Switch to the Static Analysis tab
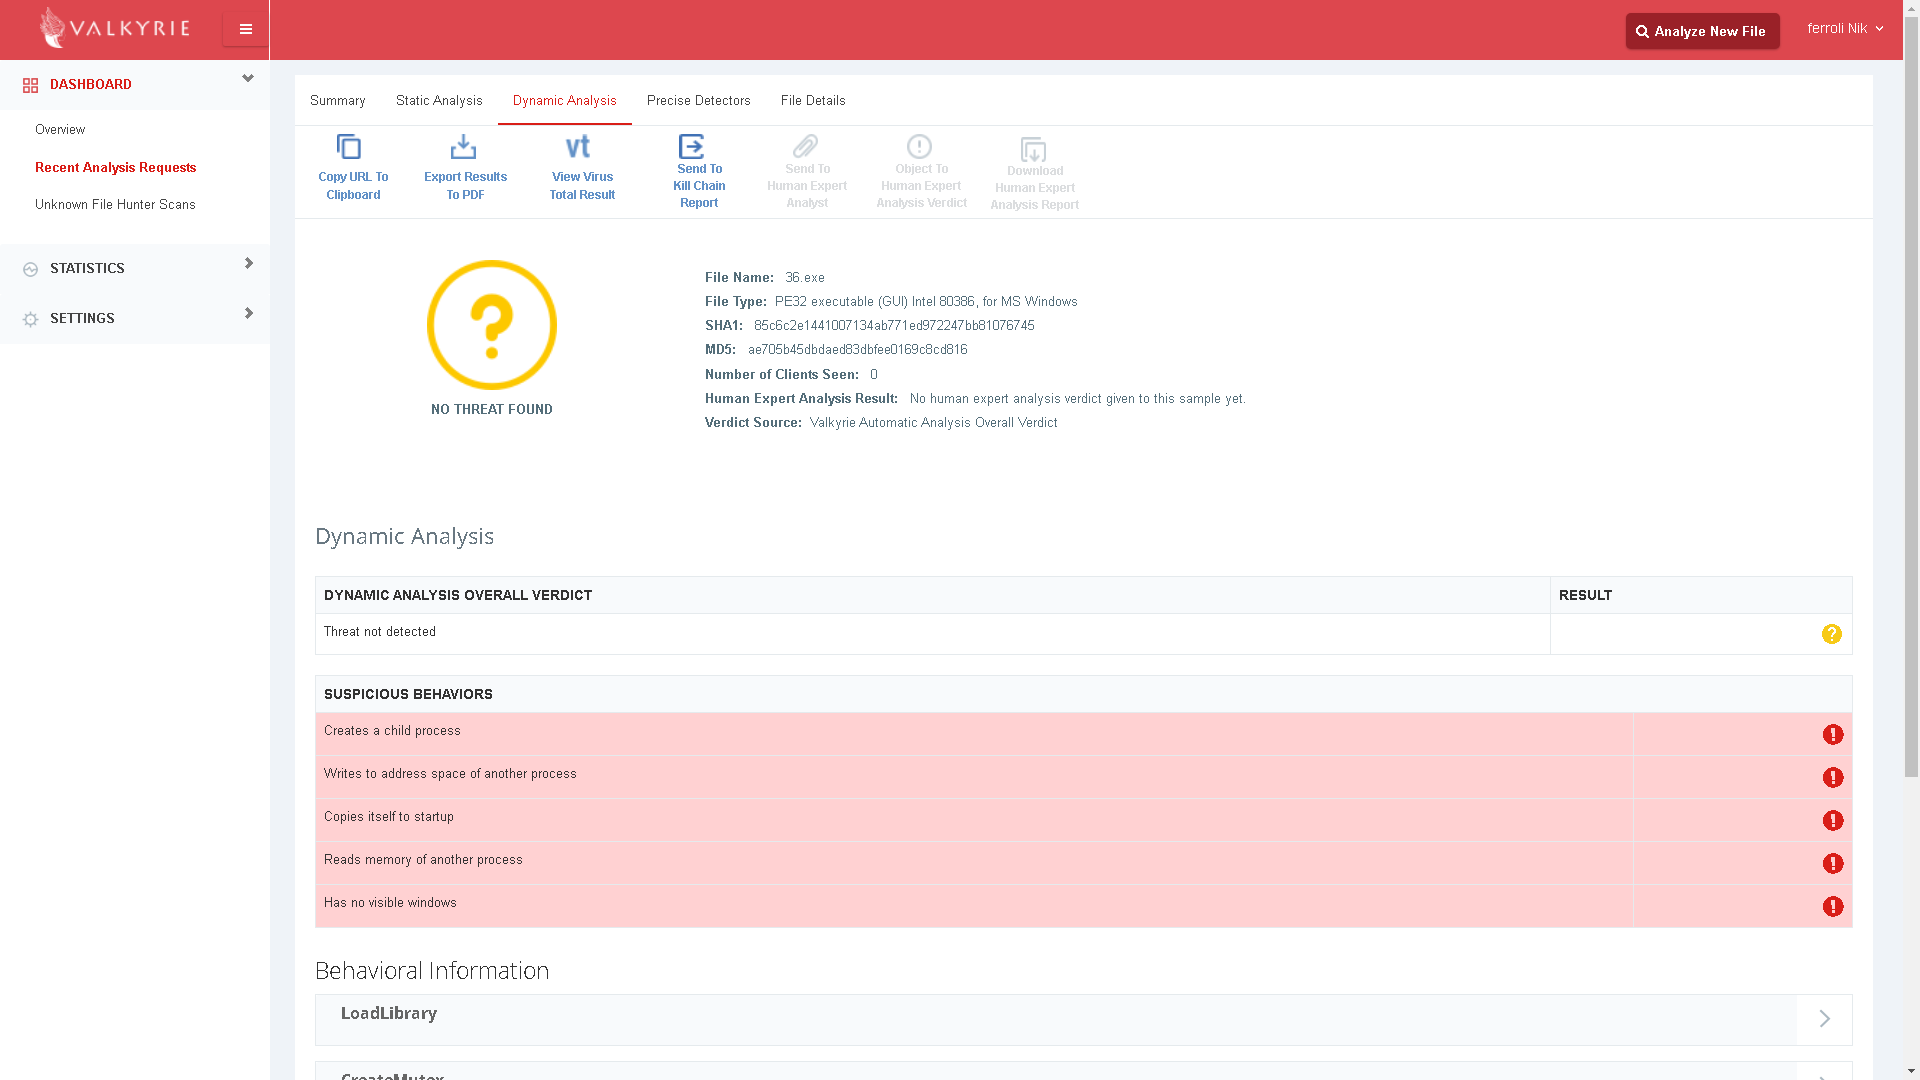 coord(439,100)
